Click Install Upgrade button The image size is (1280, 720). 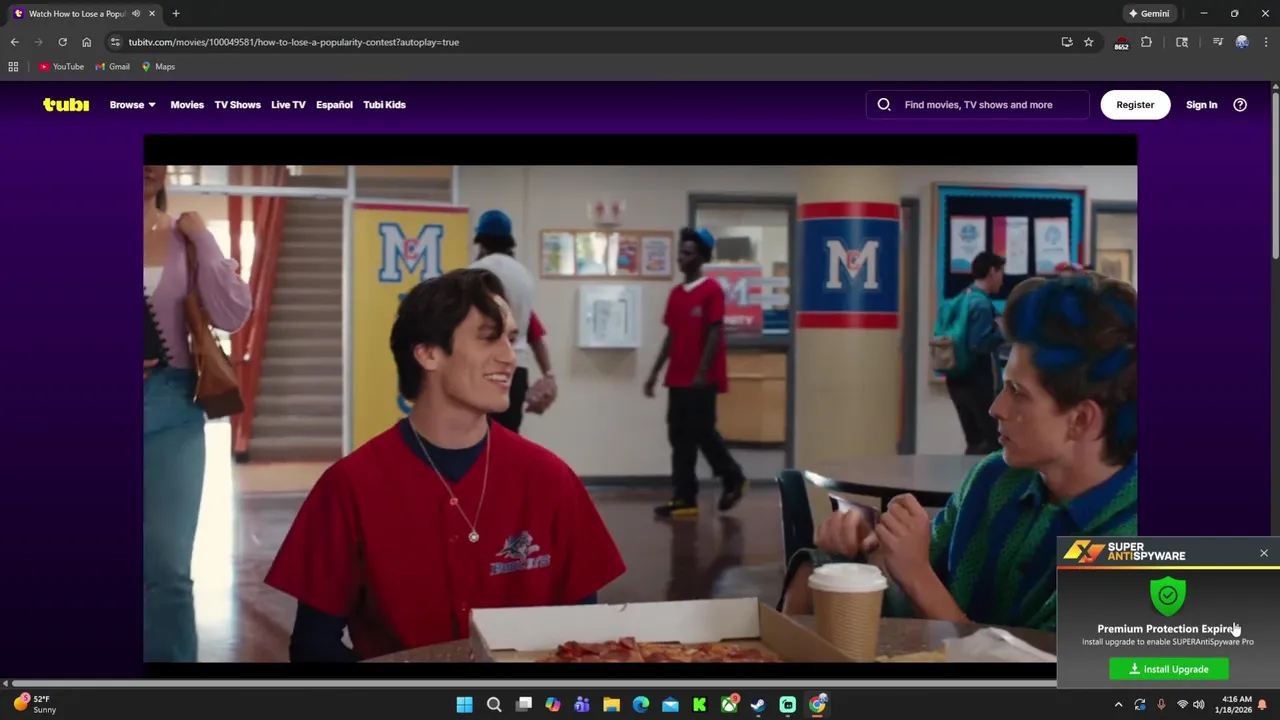tap(1168, 669)
